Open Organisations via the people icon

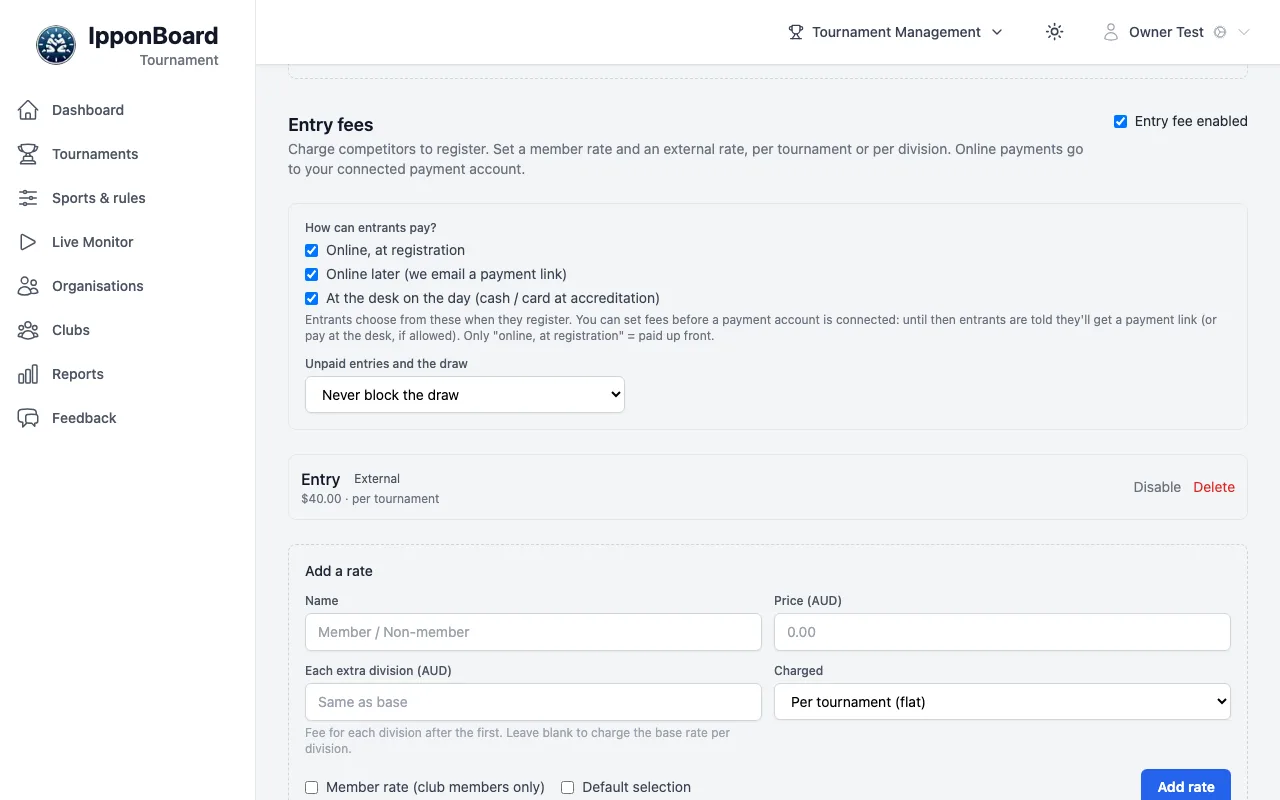pos(28,286)
